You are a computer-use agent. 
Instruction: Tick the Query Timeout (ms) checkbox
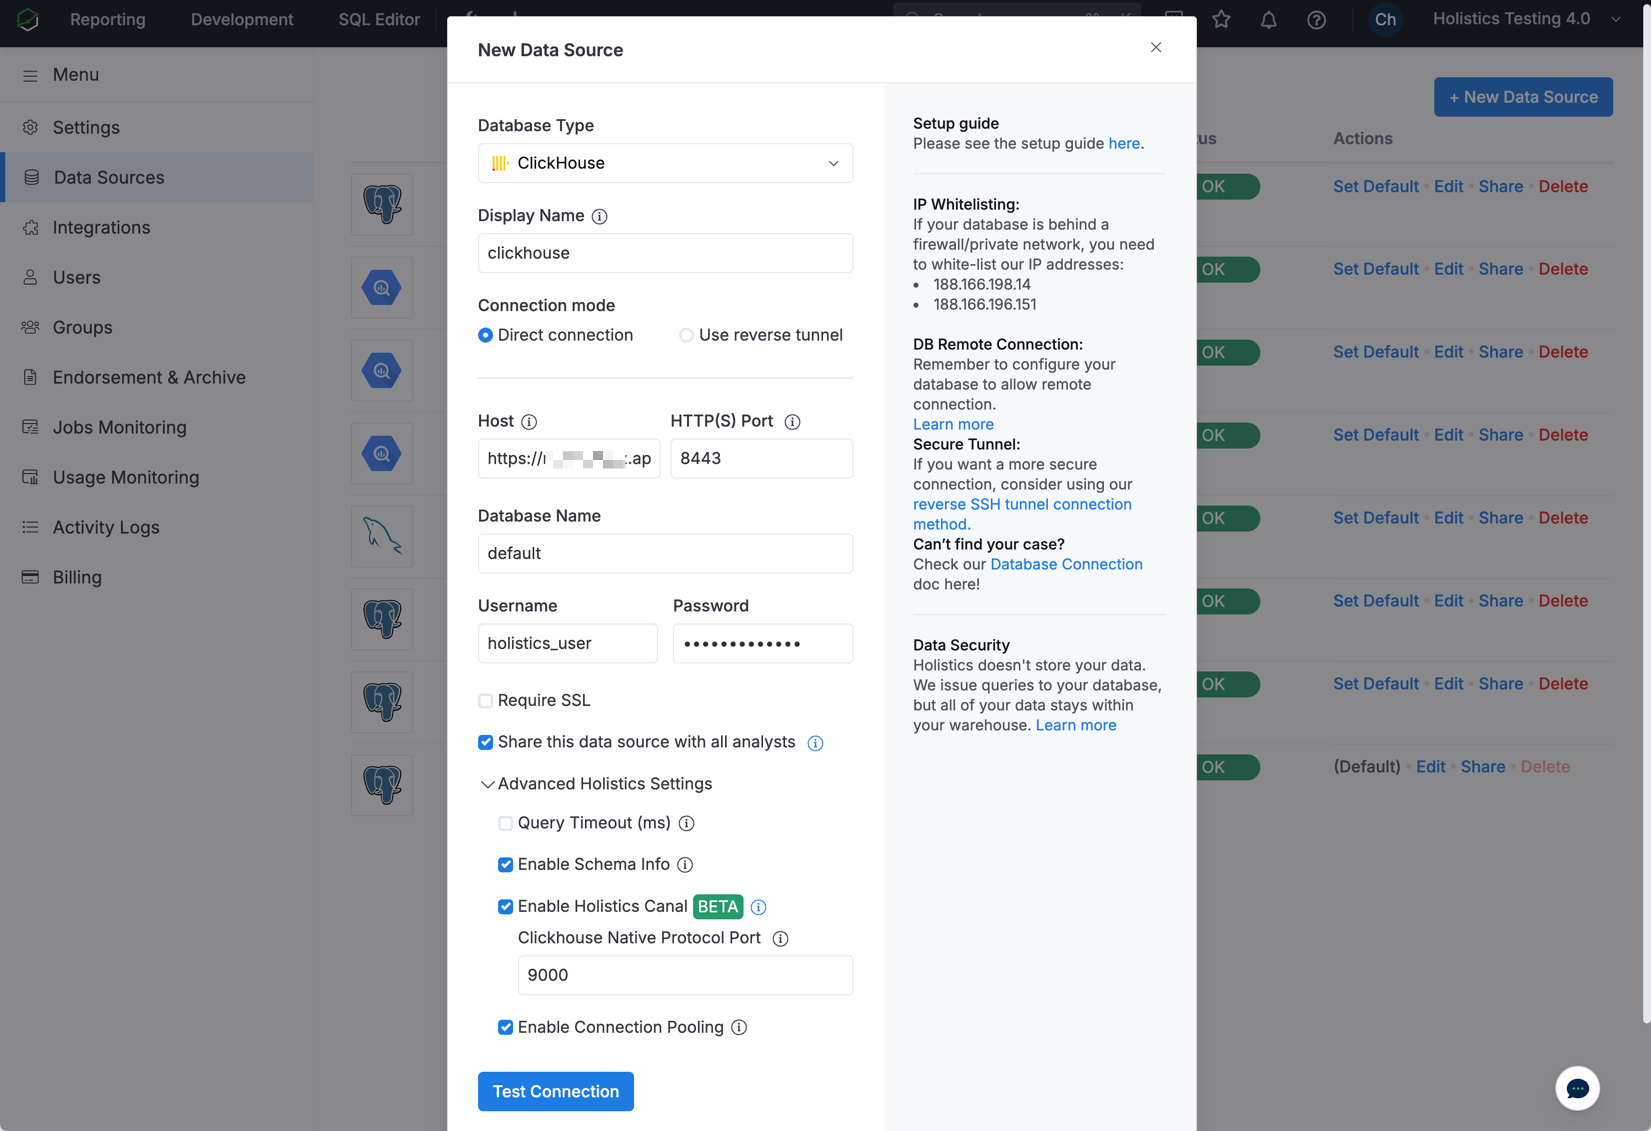pyautogui.click(x=506, y=823)
